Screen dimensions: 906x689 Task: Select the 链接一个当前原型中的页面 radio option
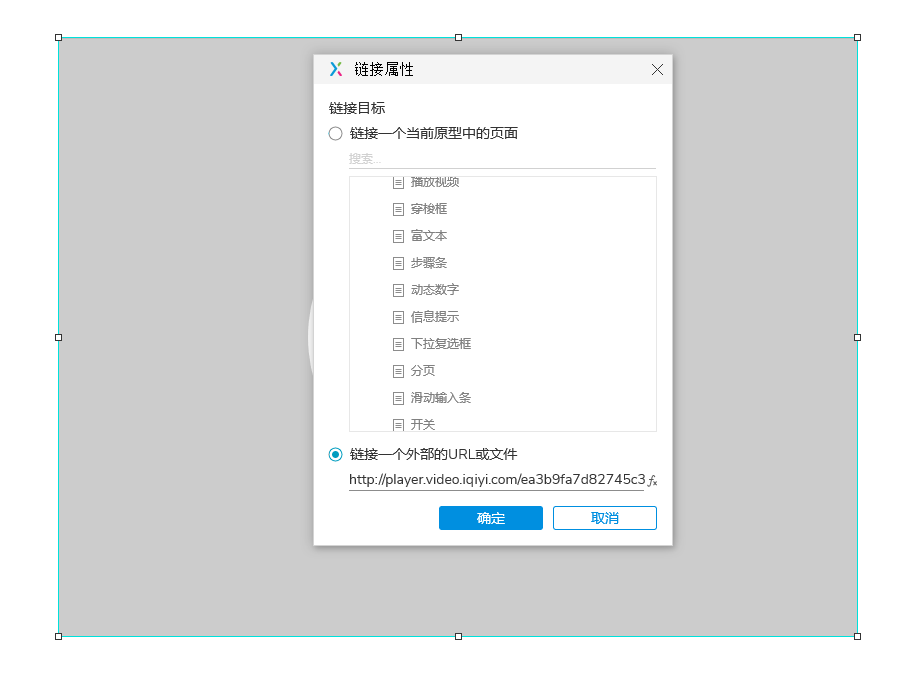pos(335,133)
